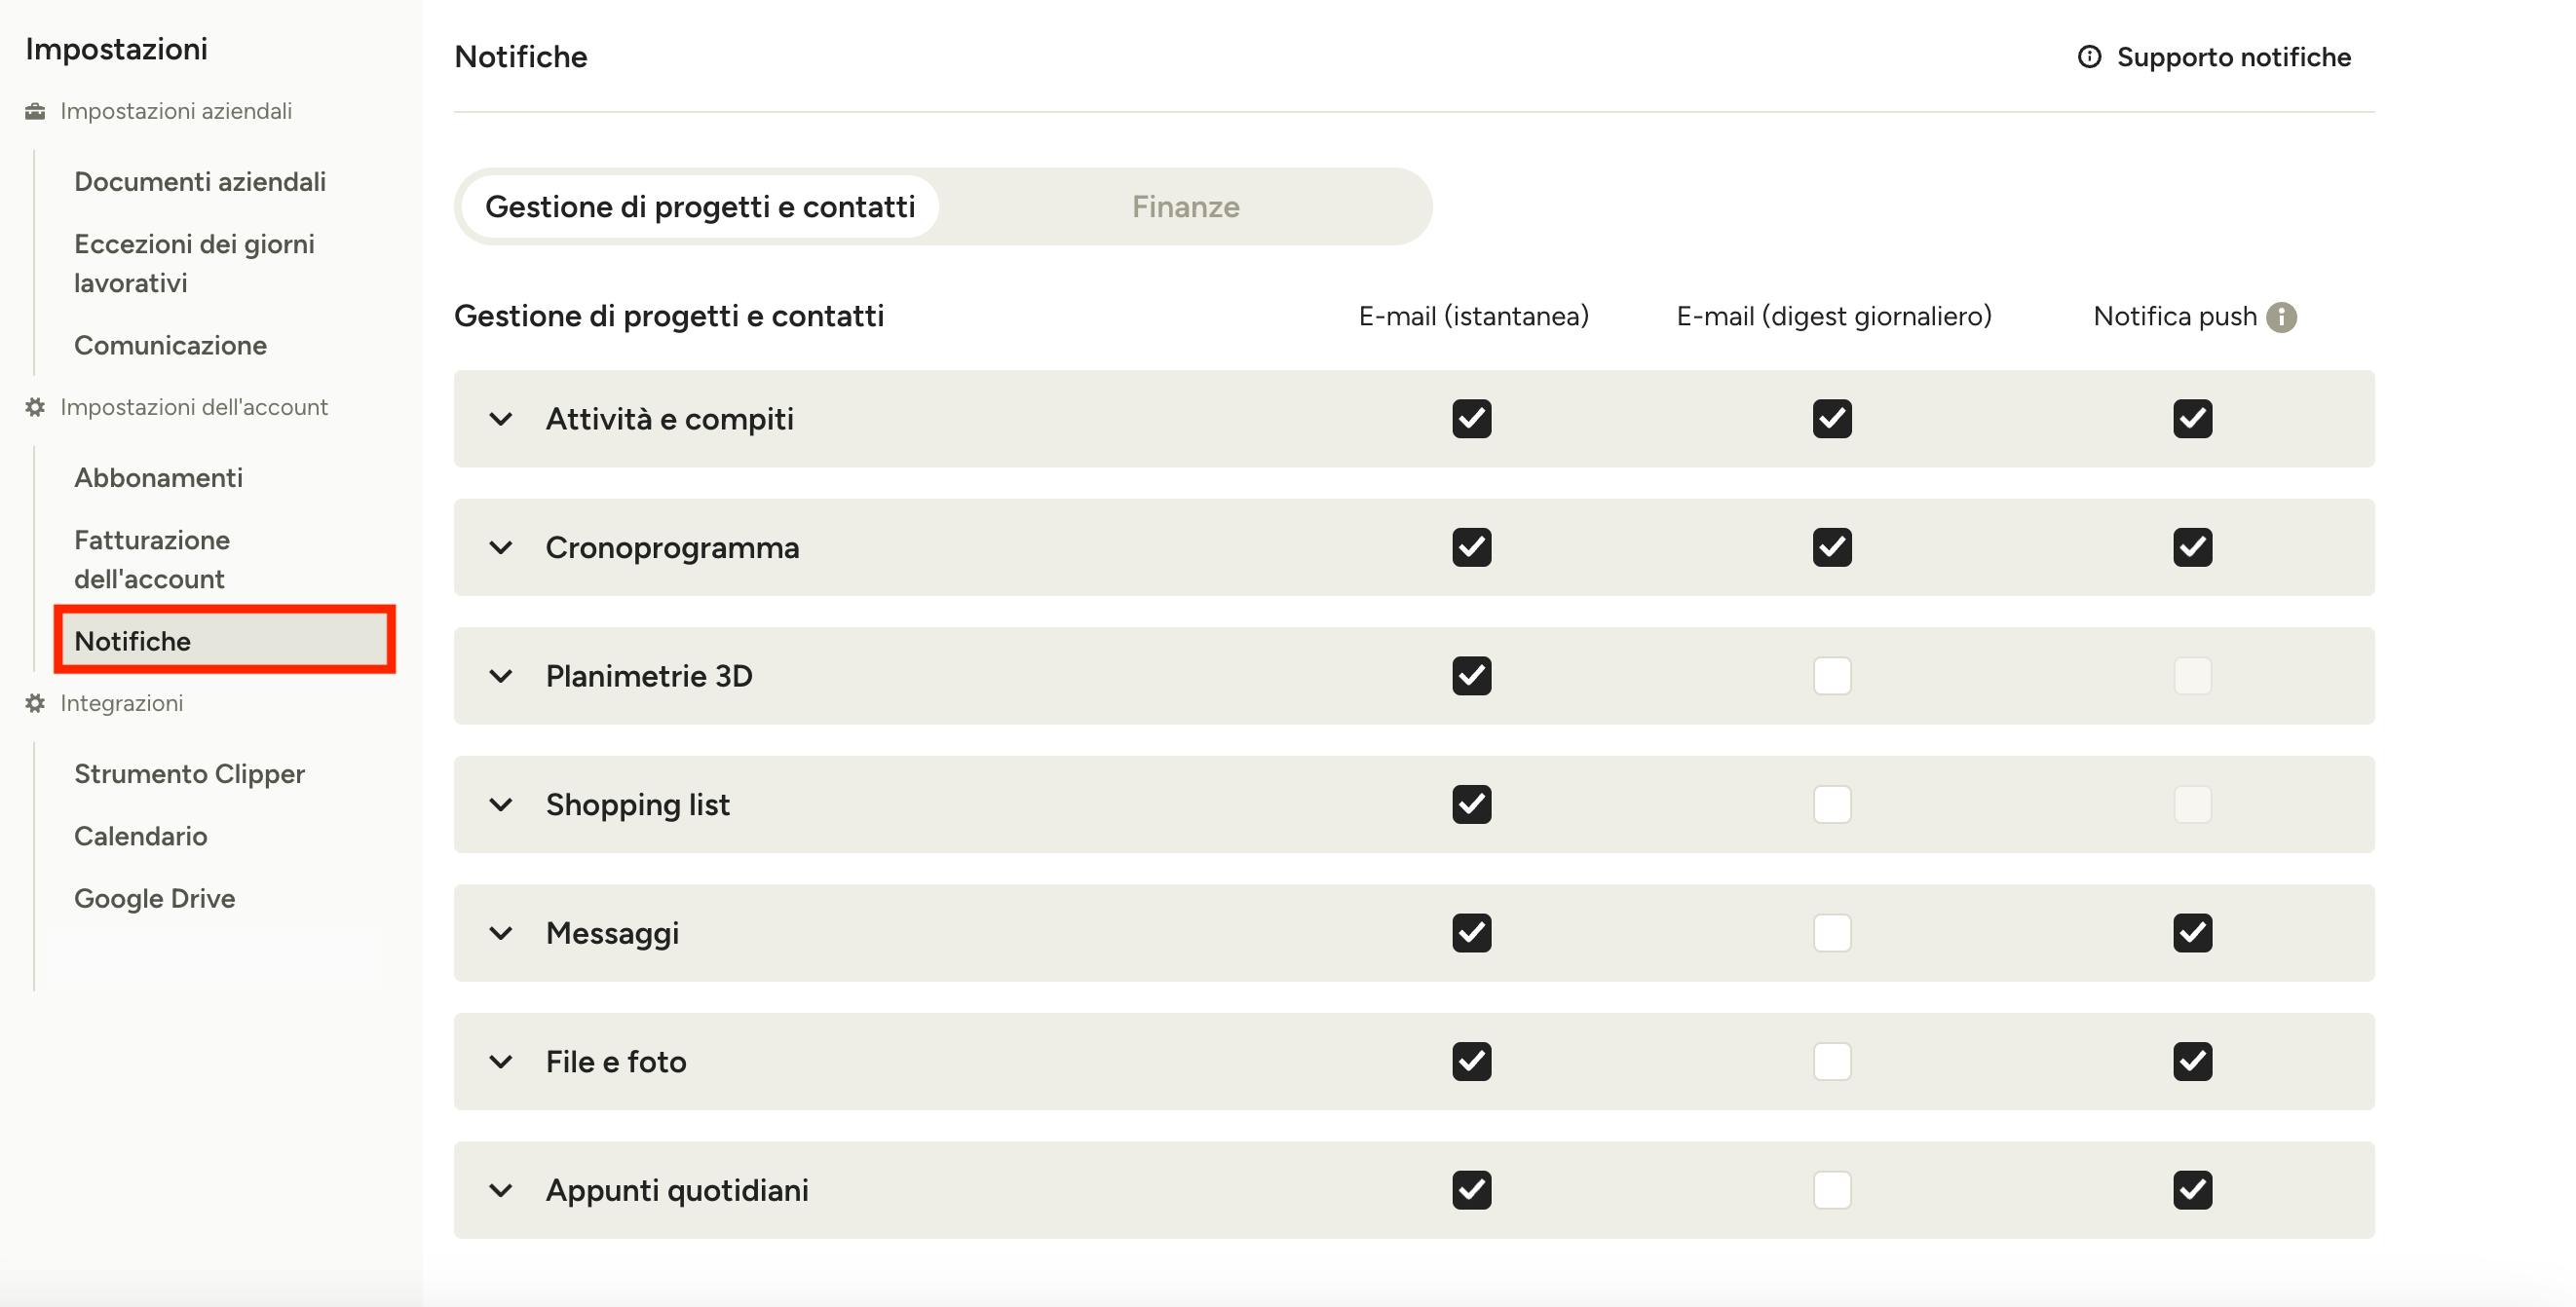Expand the Attività e compiti row

point(501,419)
